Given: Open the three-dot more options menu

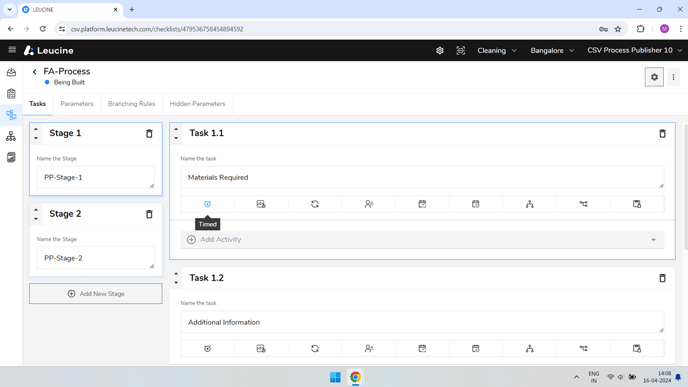Looking at the screenshot, I should (x=674, y=77).
